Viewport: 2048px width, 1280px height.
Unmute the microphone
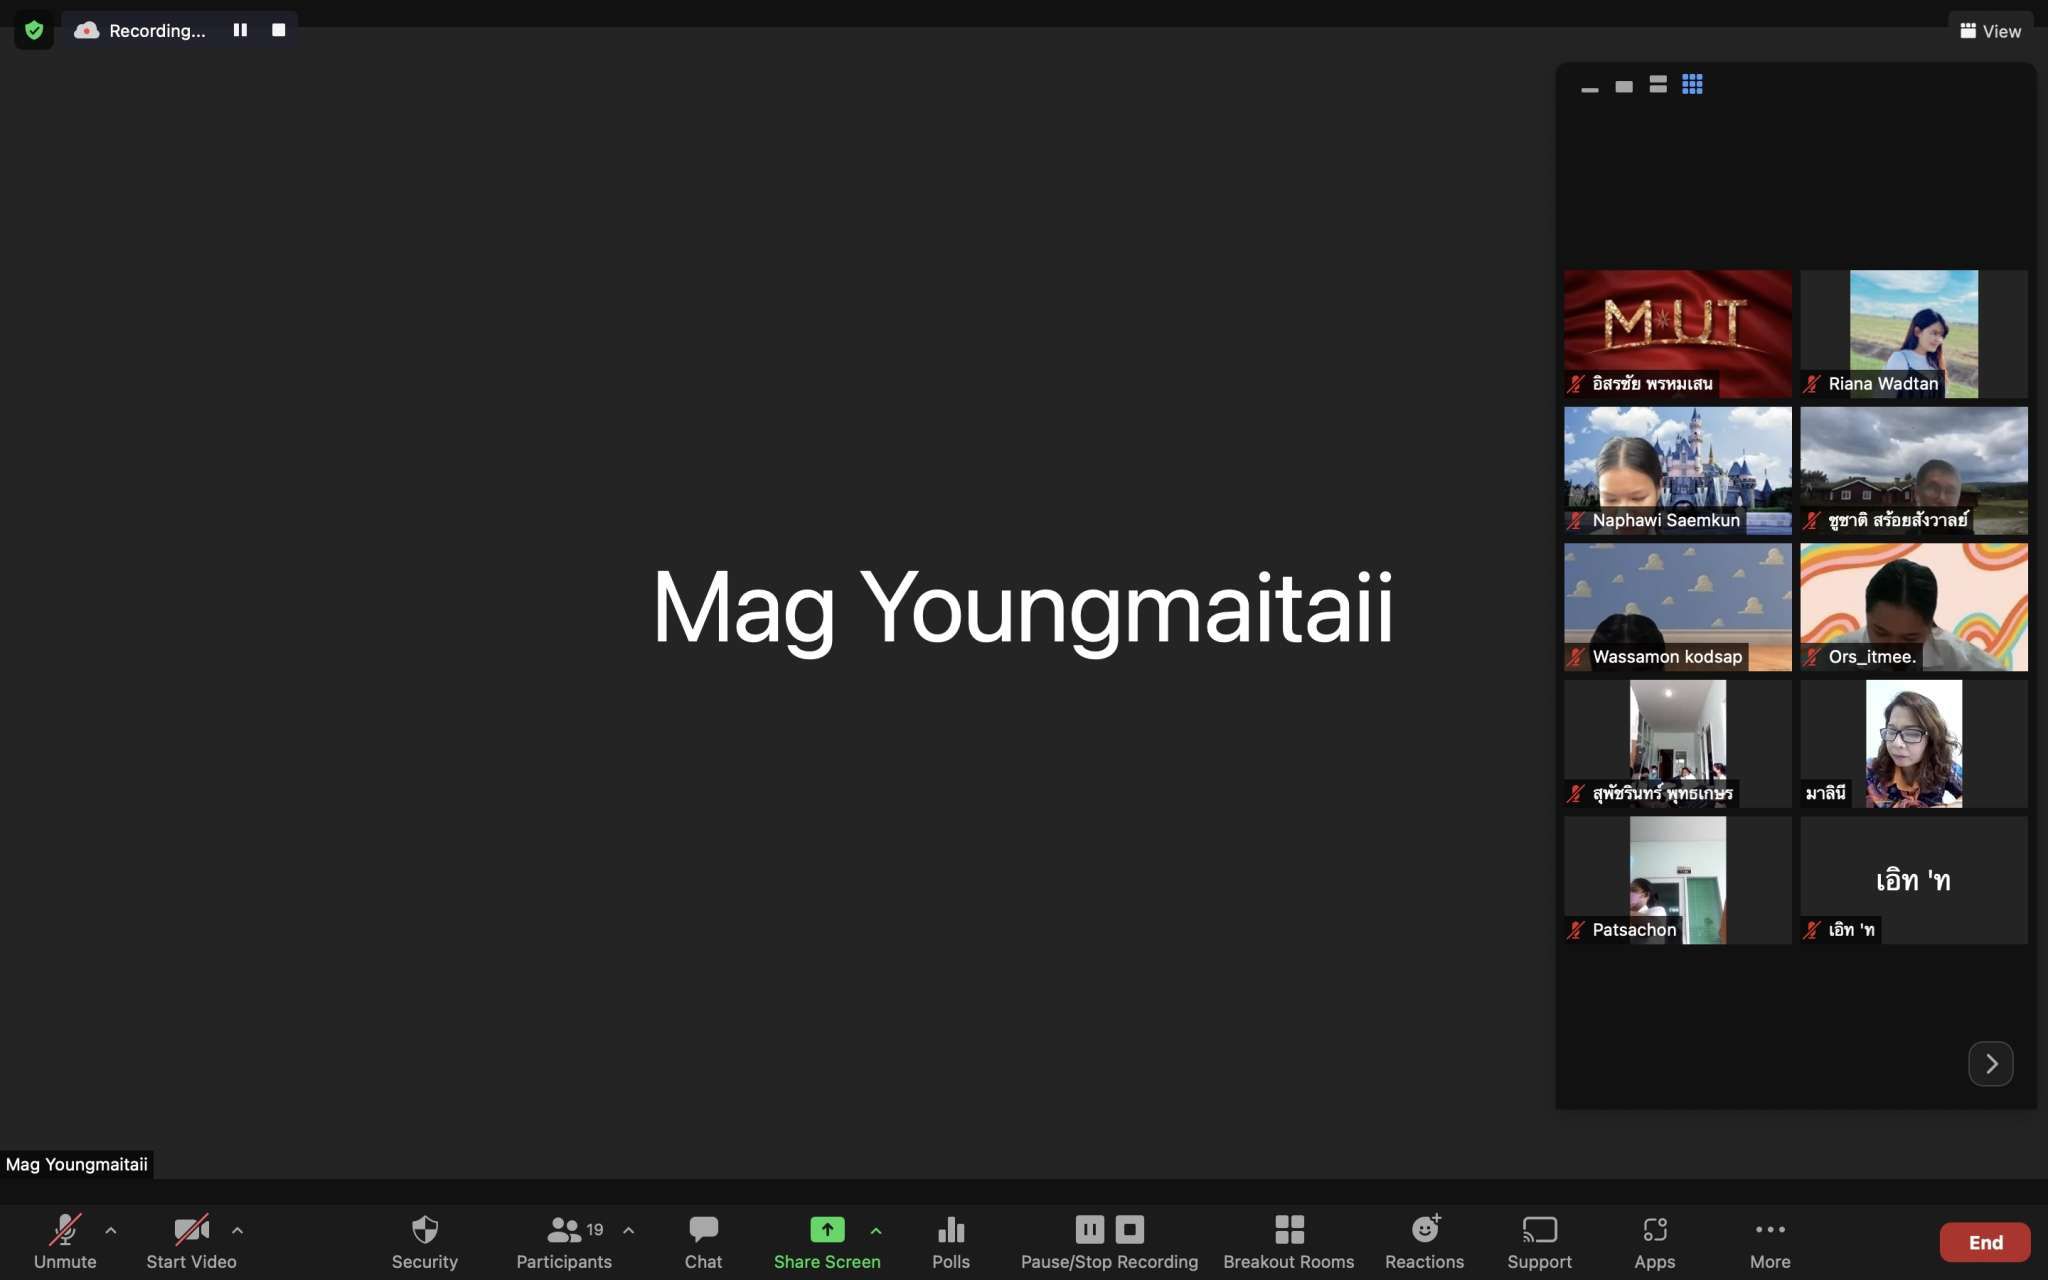65,1230
